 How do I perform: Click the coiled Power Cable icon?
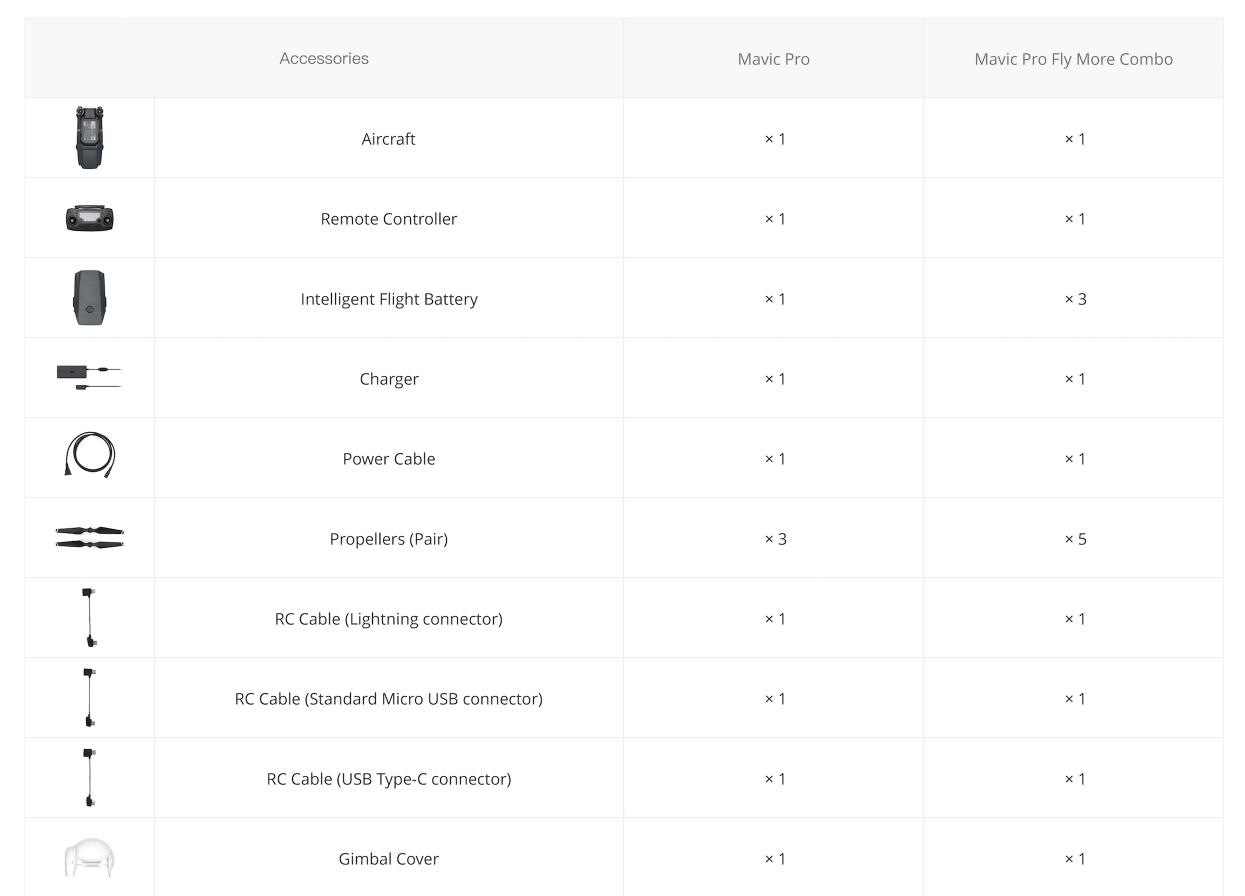90,455
